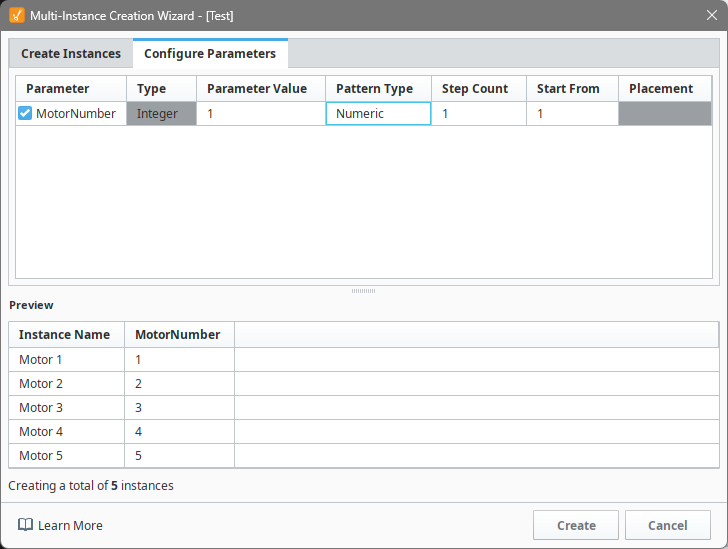
Task: Click the grayed Placement cell
Action: pos(664,114)
